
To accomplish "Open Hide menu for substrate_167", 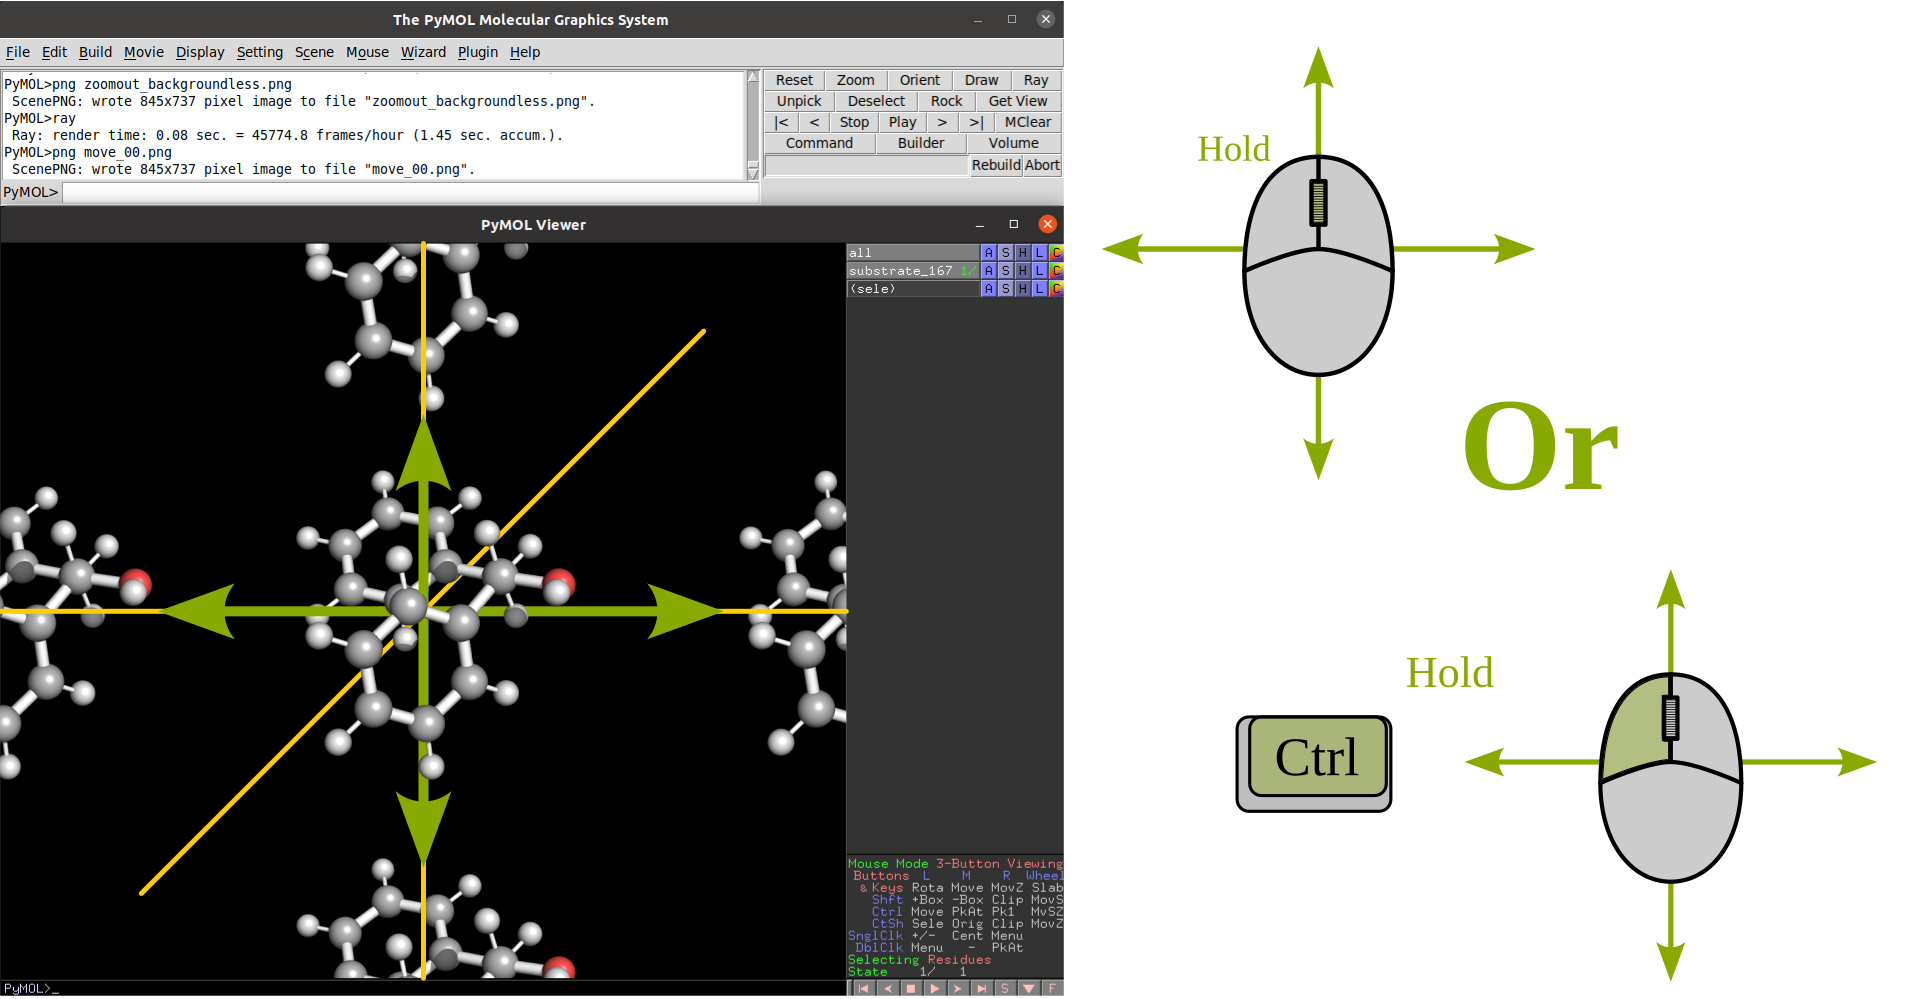I will (1022, 271).
